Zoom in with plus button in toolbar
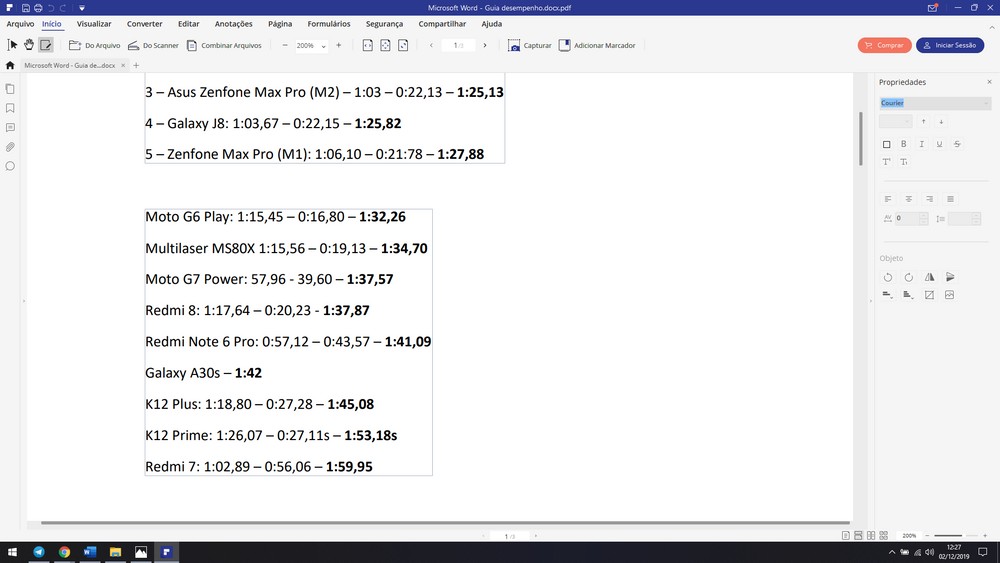 tap(339, 45)
